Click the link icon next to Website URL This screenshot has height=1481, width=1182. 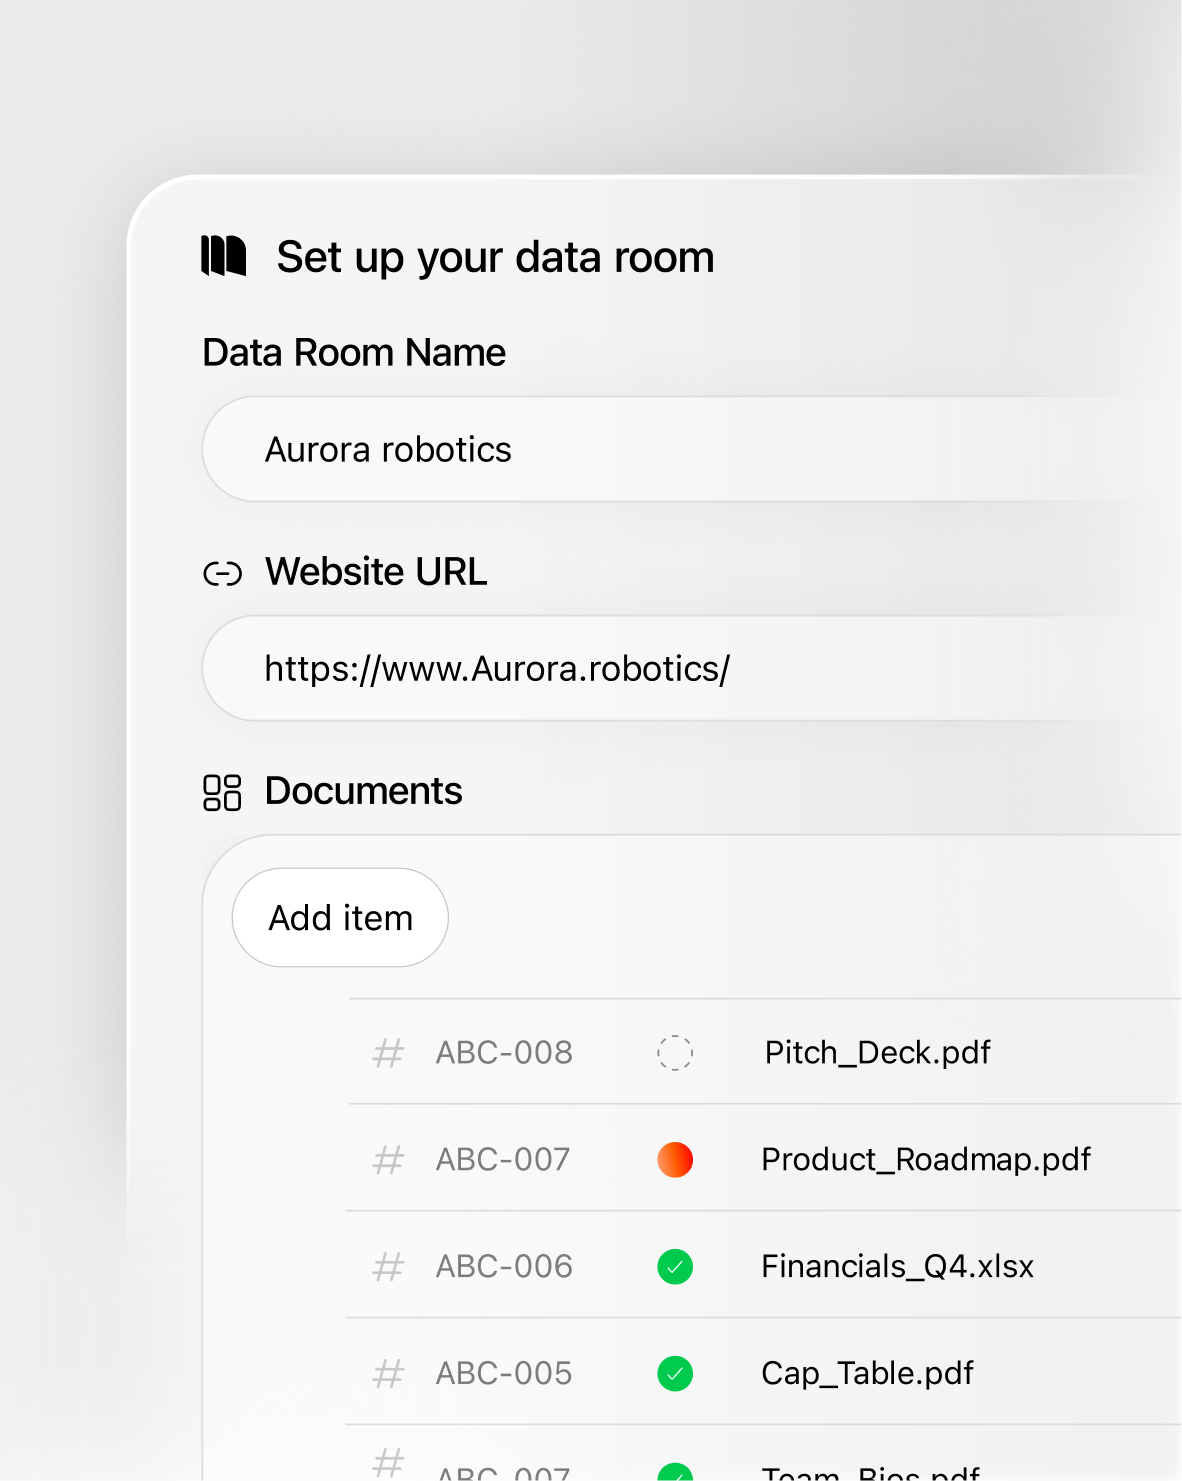coord(222,574)
